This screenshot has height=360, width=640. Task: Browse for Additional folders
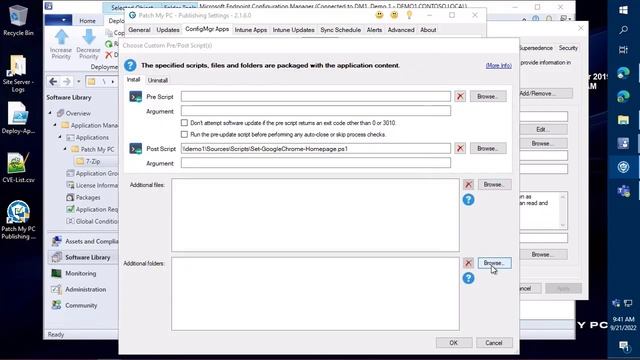point(494,263)
